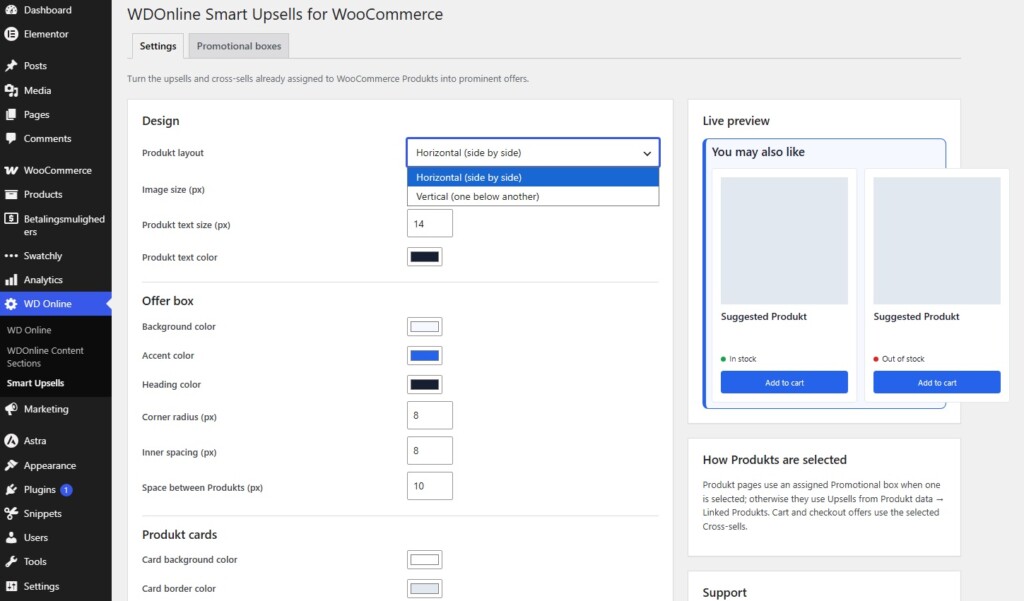Screen dimensions: 1024x601
Task: Open WDOnline Content Sections submenu item
Action: pos(45,357)
